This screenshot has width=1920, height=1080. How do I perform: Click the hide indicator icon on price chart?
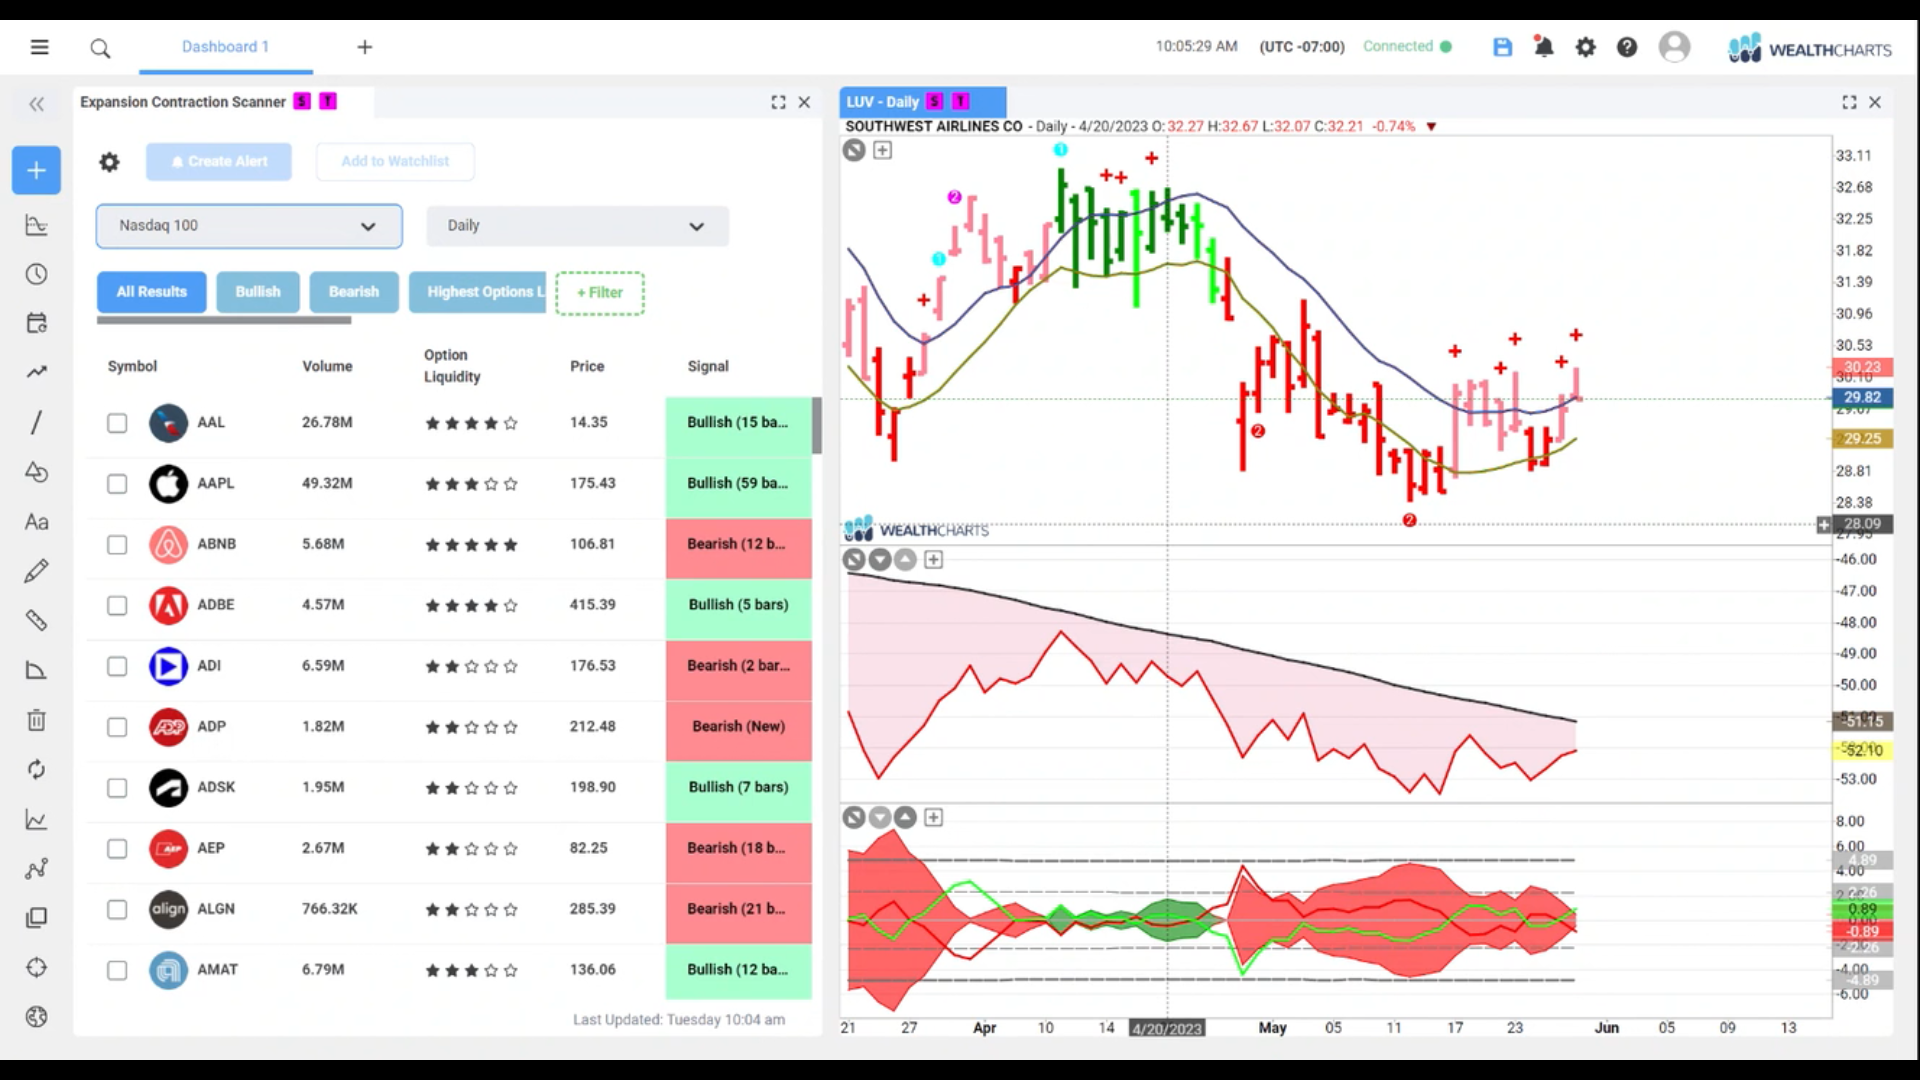tap(853, 150)
